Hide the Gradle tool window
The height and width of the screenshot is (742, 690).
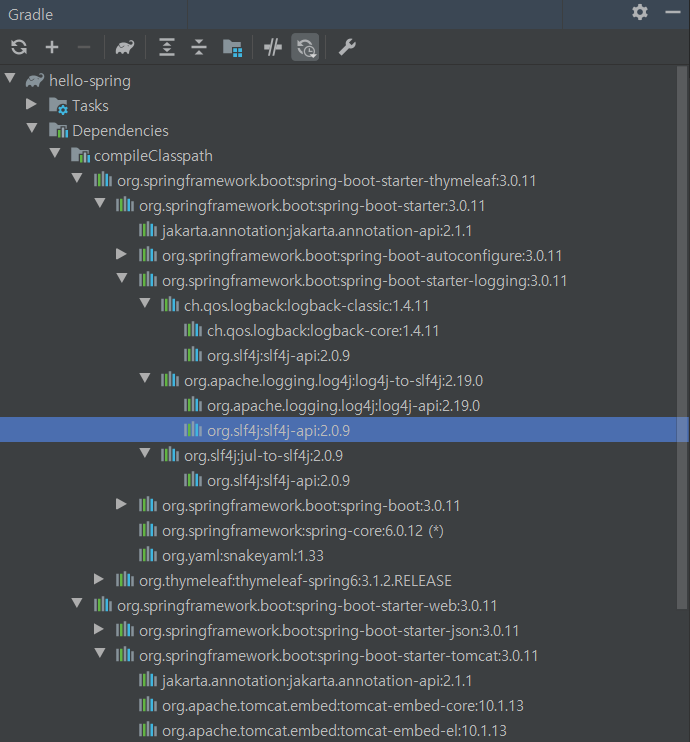coord(672,12)
